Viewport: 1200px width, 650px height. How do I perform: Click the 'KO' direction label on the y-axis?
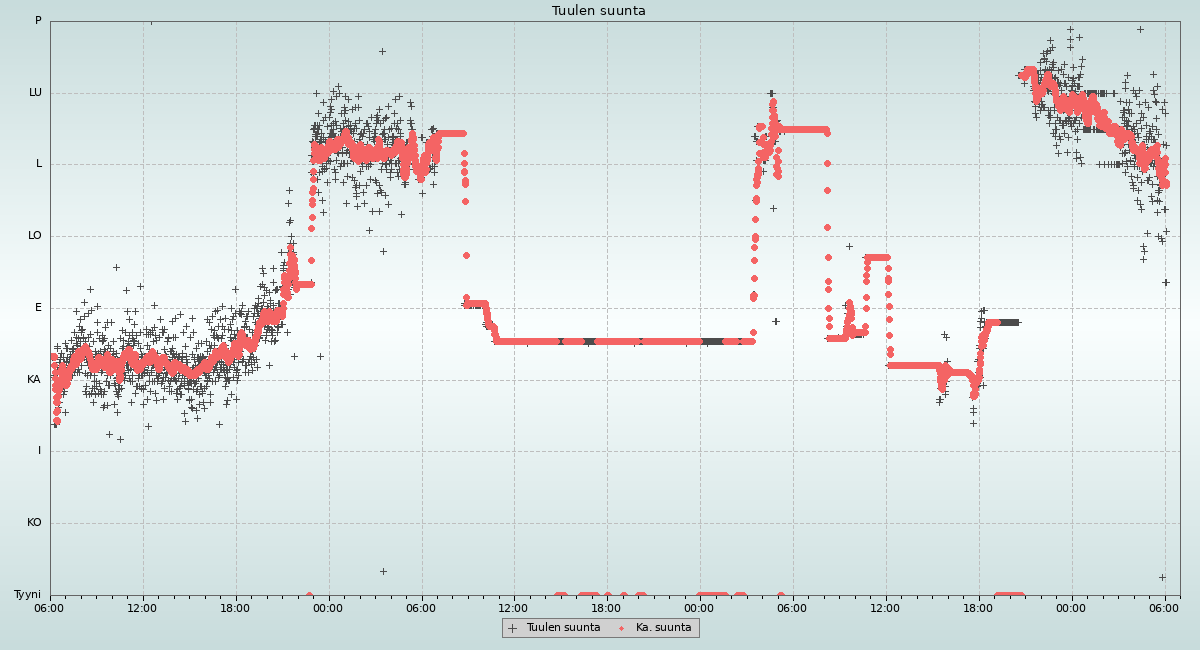click(34, 523)
